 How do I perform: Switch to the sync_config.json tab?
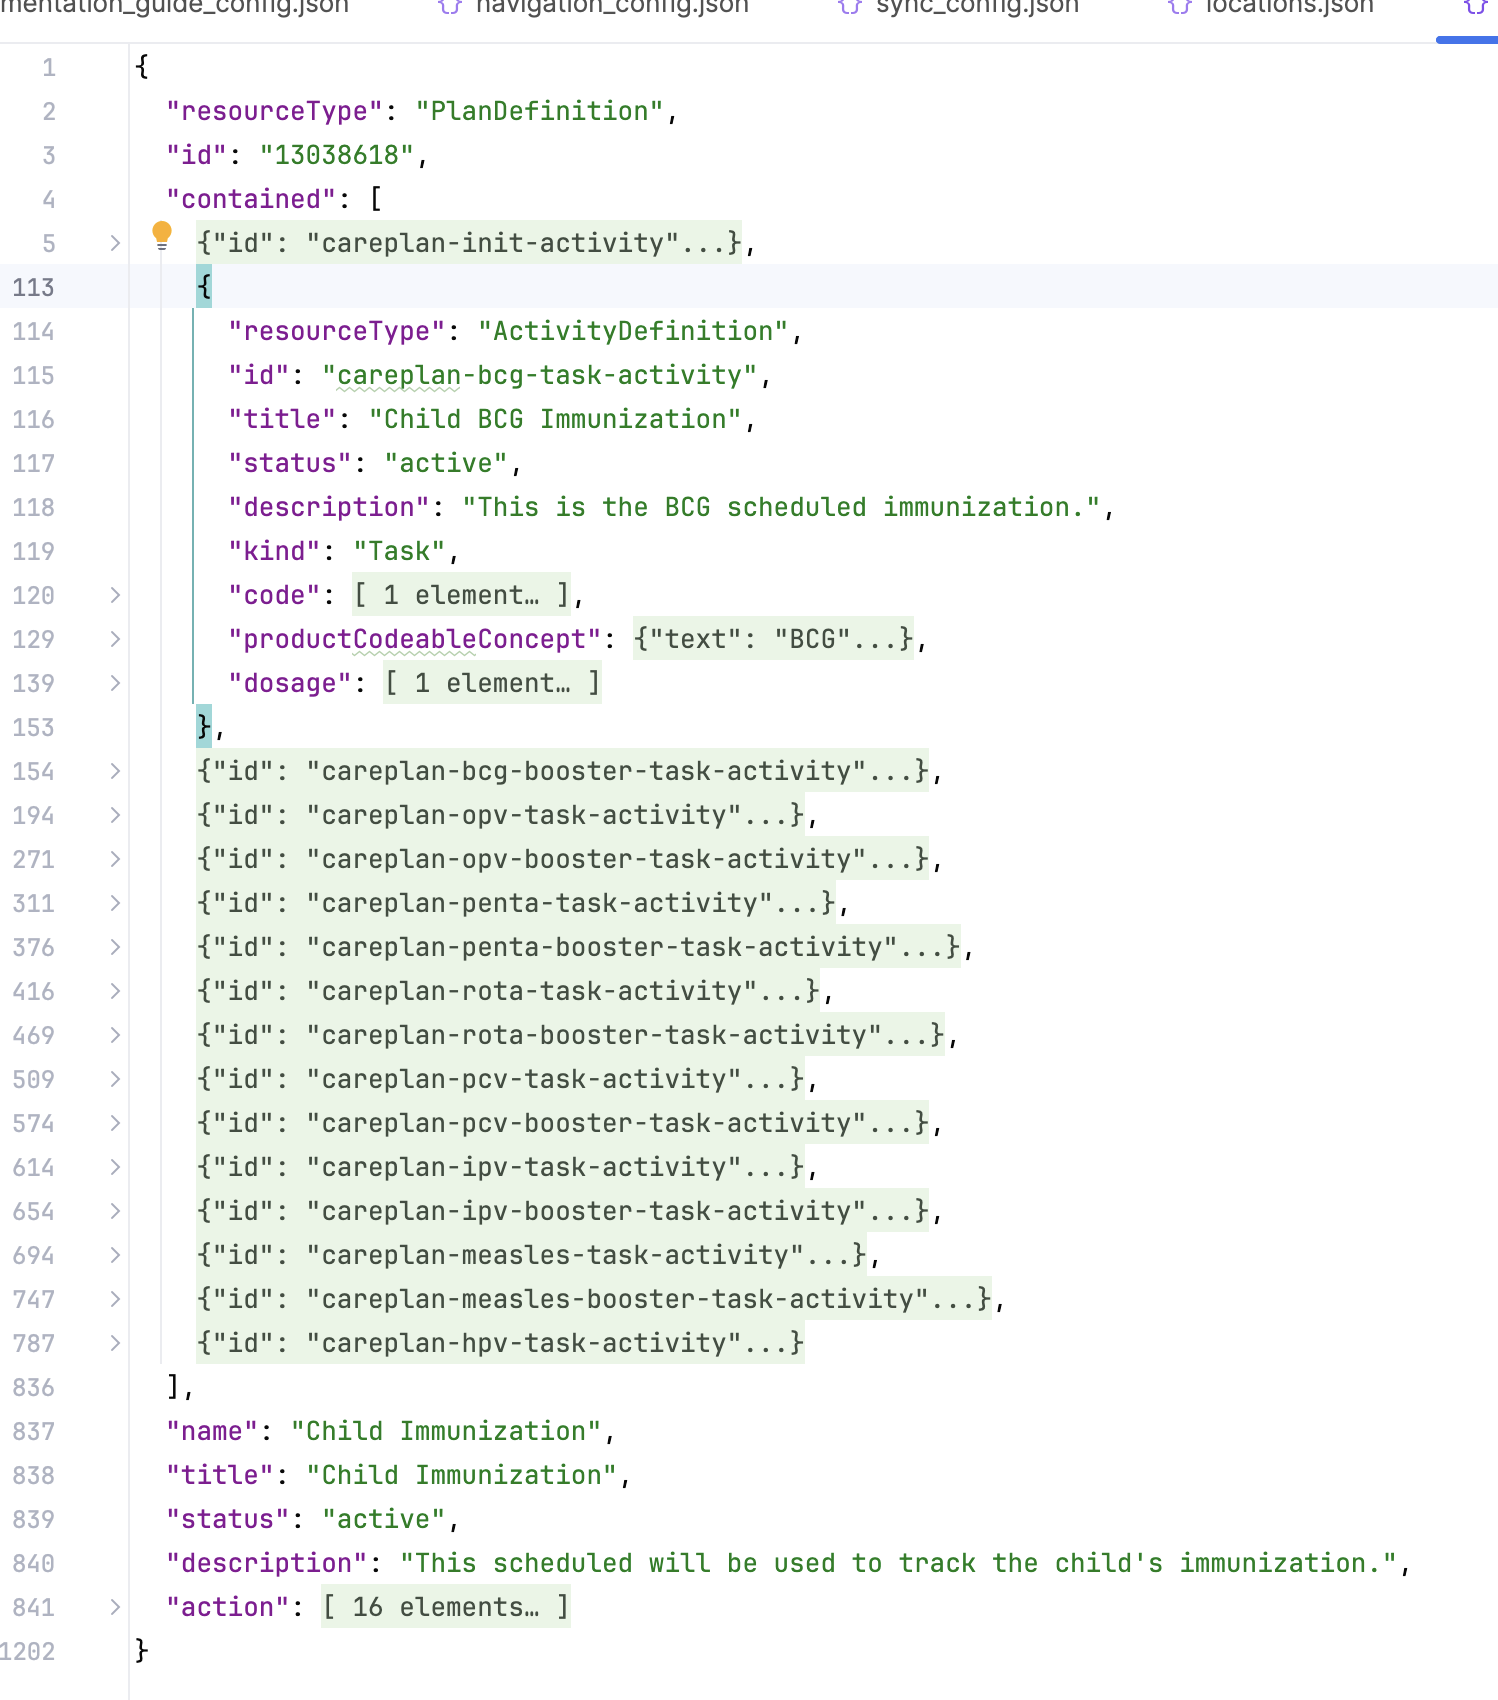coord(958,8)
